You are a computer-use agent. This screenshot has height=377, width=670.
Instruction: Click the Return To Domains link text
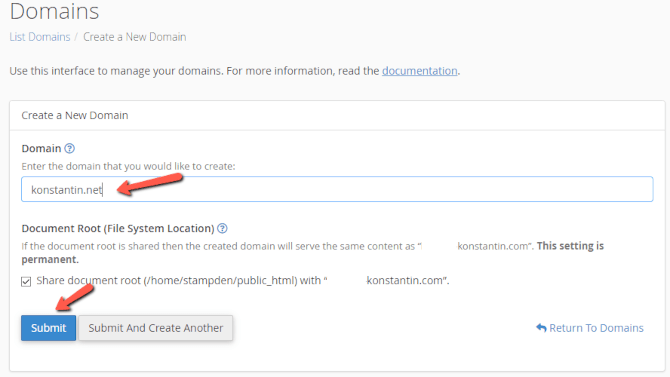[x=596, y=328]
